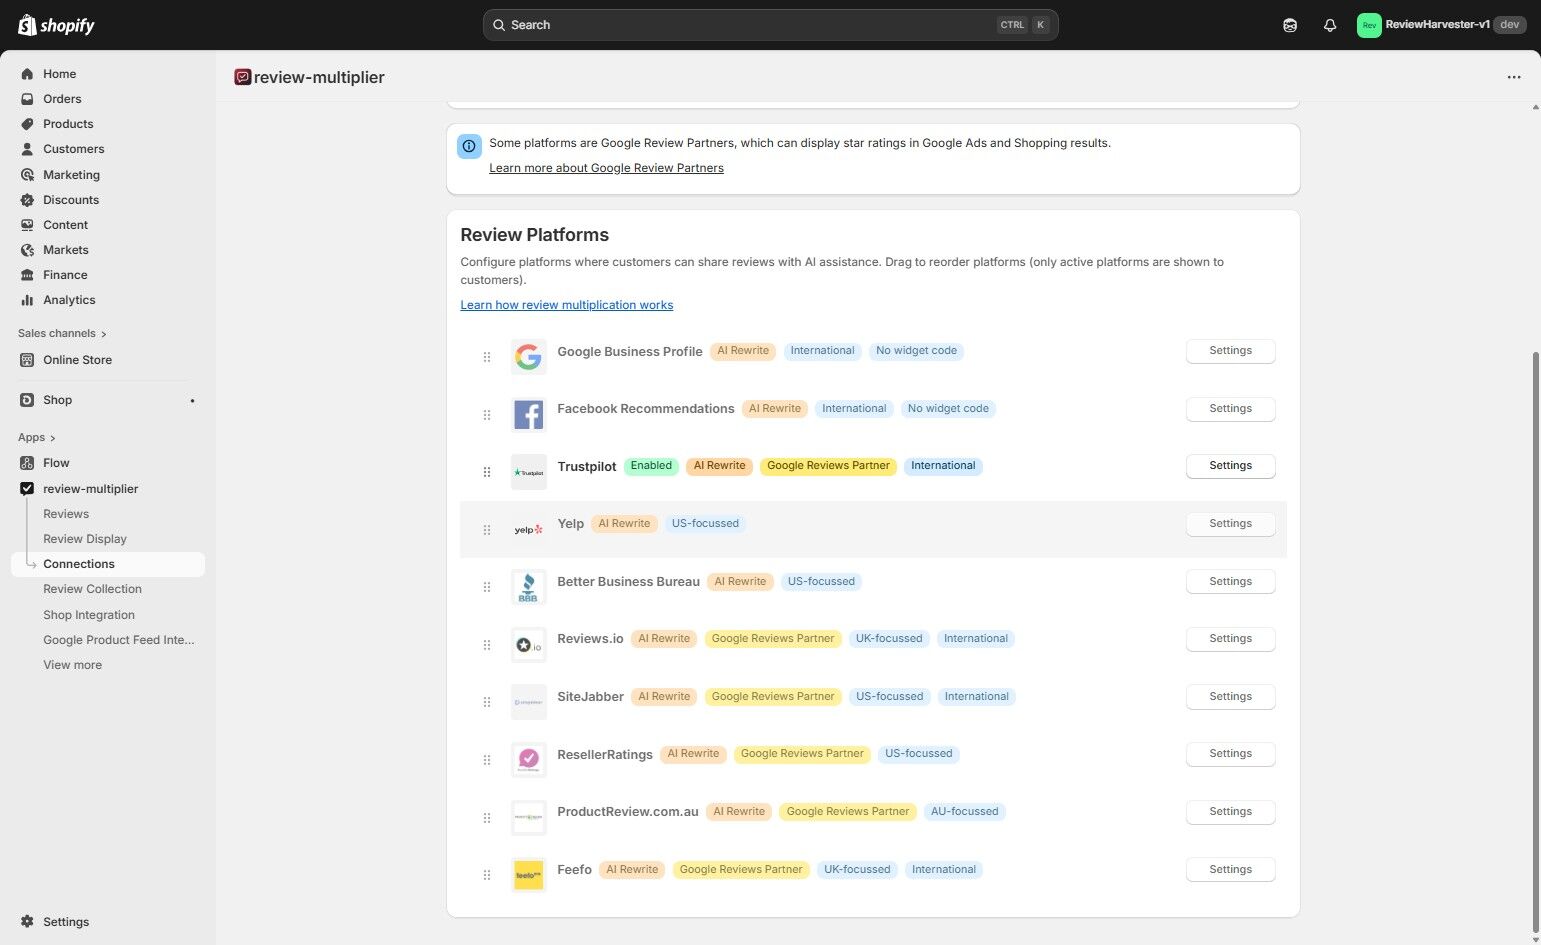Follow Learn how review multiplication works link
The width and height of the screenshot is (1541, 945).
point(567,305)
